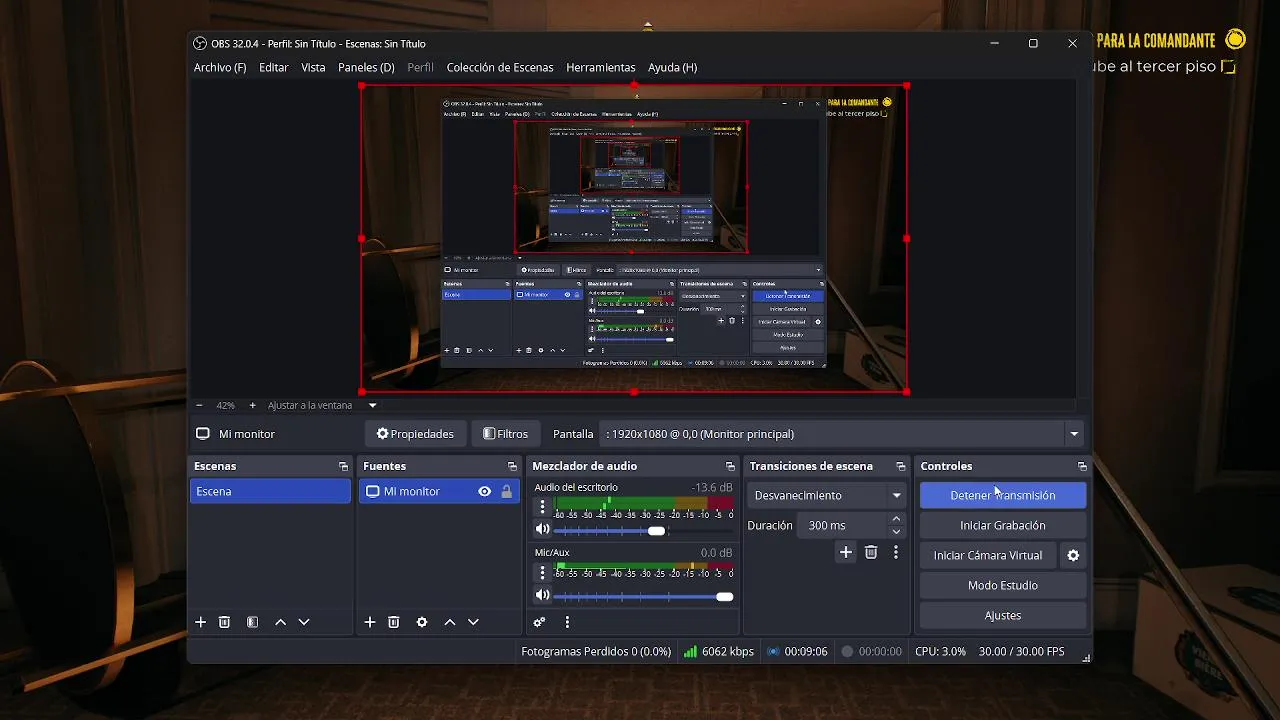Pop out the Escenas dock
The width and height of the screenshot is (1280, 720).
click(343, 466)
